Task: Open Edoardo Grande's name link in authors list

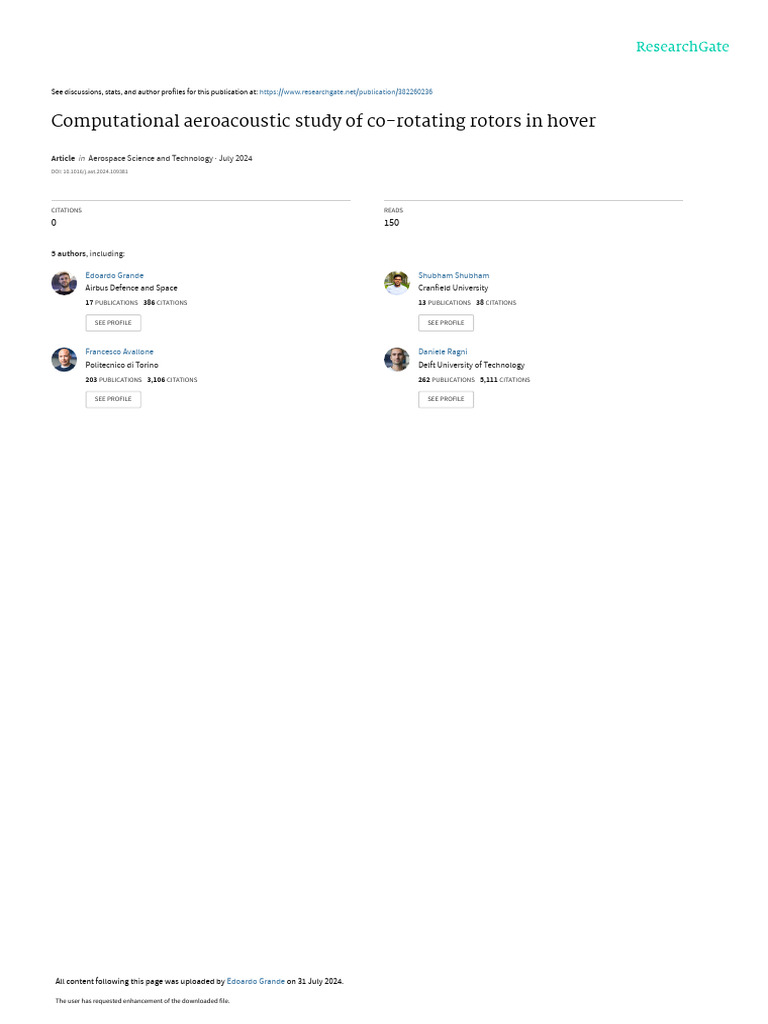Action: click(114, 275)
